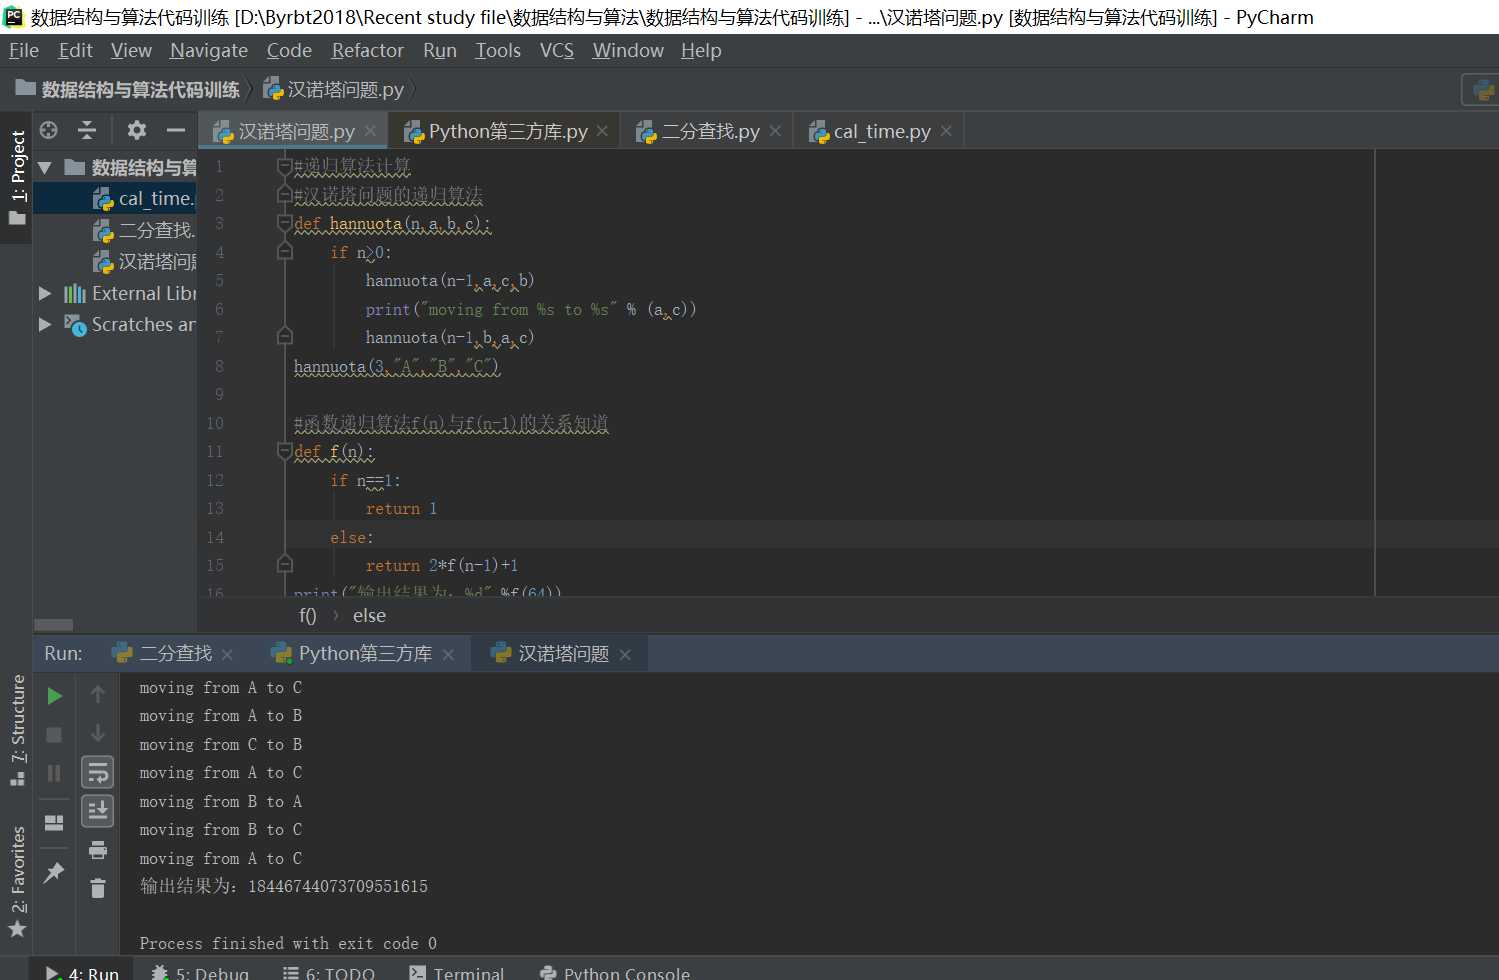Fold the comment block at line 1
Viewport: 1499px width, 980px height.
click(x=284, y=166)
